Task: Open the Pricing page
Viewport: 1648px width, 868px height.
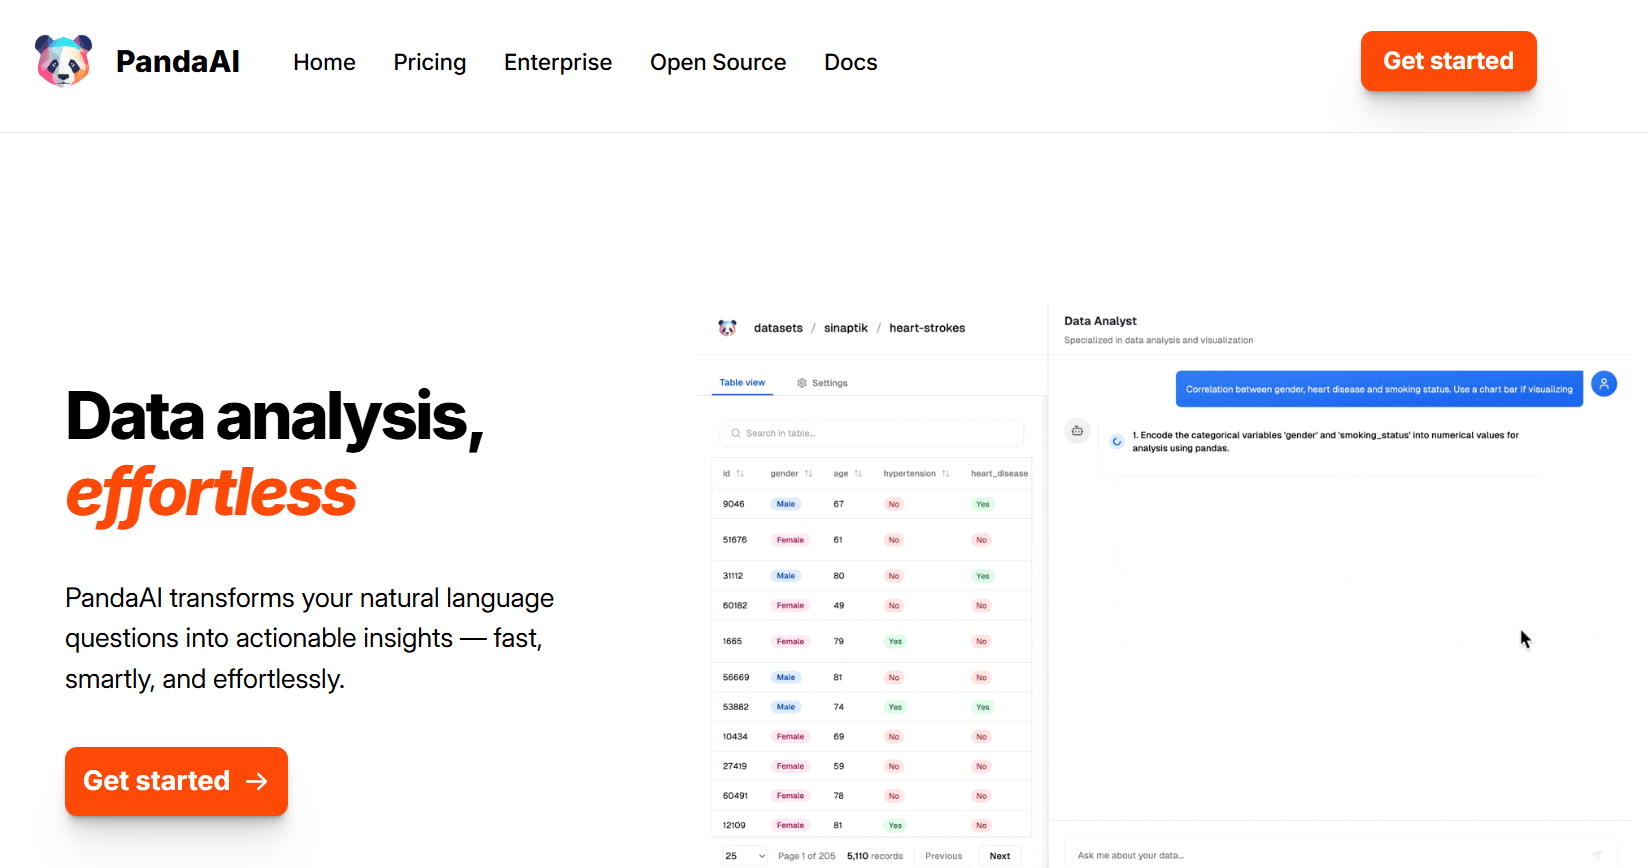Action: (x=430, y=62)
